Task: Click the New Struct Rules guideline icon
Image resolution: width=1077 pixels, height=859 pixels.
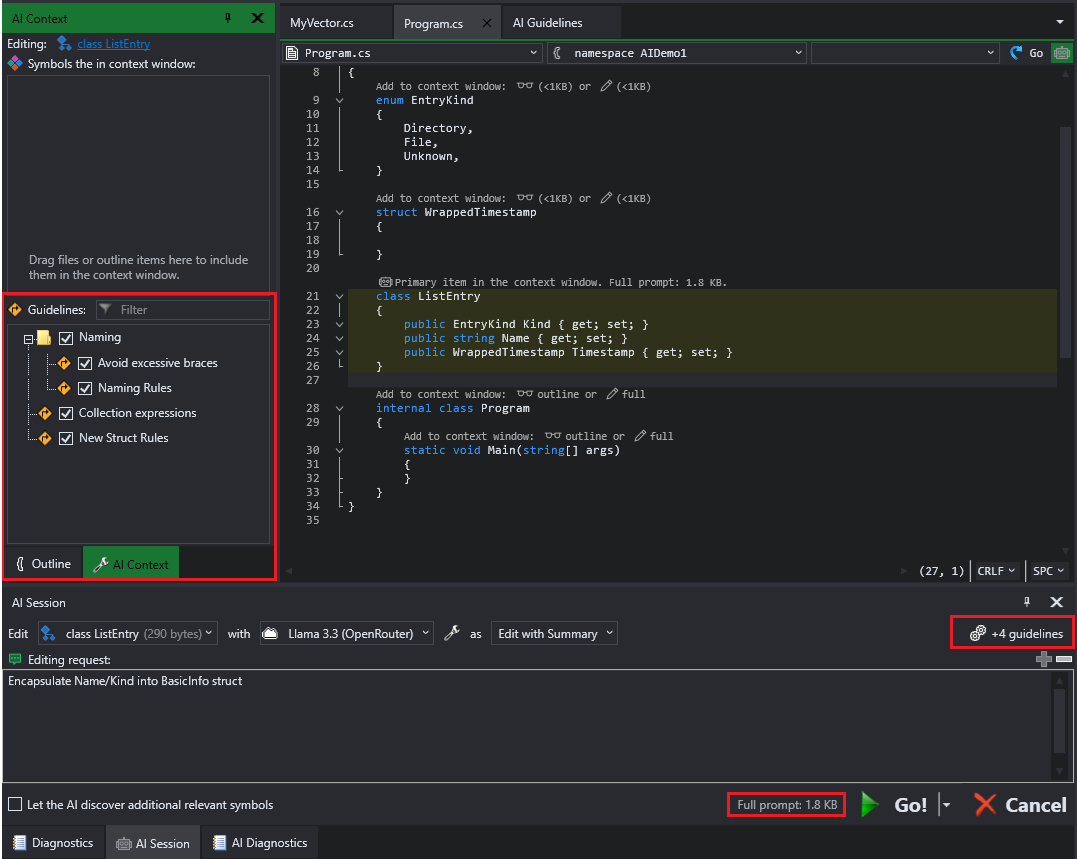Action: (45, 438)
